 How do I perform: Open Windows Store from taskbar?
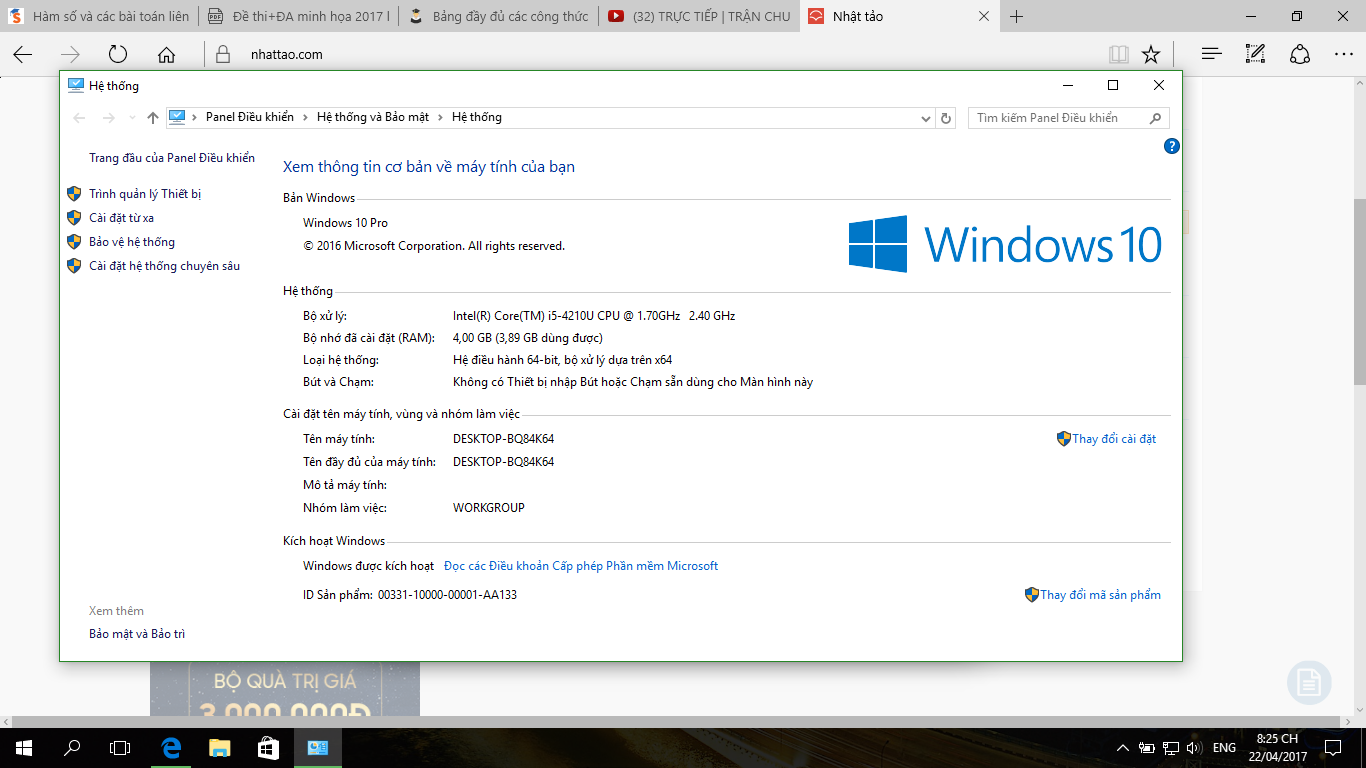pos(268,748)
